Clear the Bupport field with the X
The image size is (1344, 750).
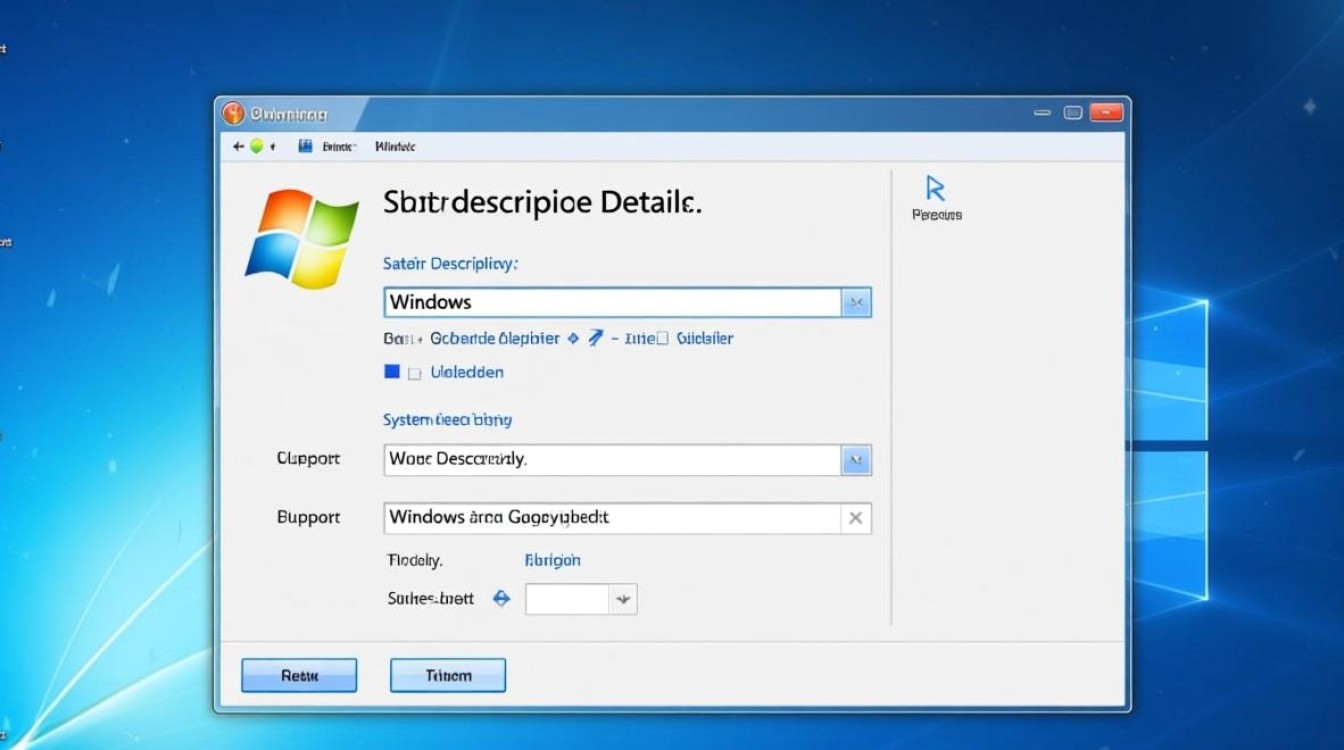pyautogui.click(x=856, y=518)
